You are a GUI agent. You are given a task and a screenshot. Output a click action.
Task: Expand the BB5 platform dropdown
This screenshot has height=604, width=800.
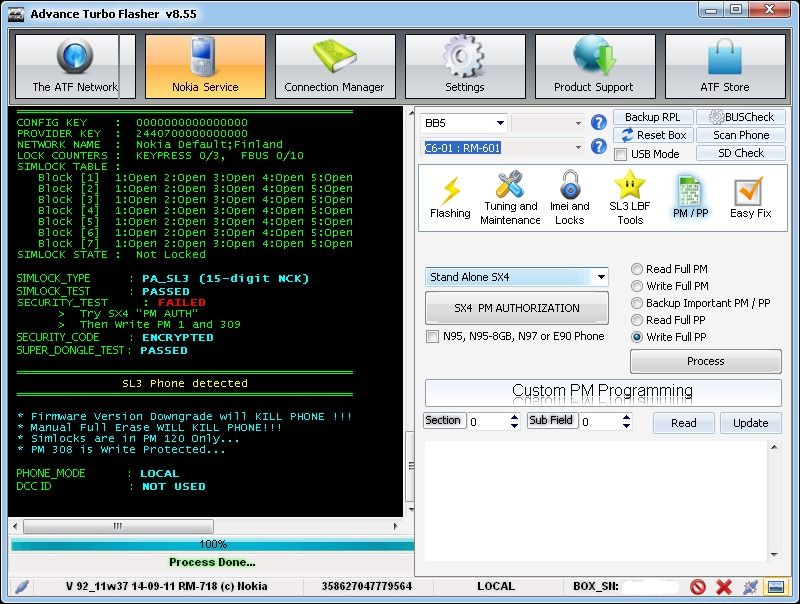point(500,123)
